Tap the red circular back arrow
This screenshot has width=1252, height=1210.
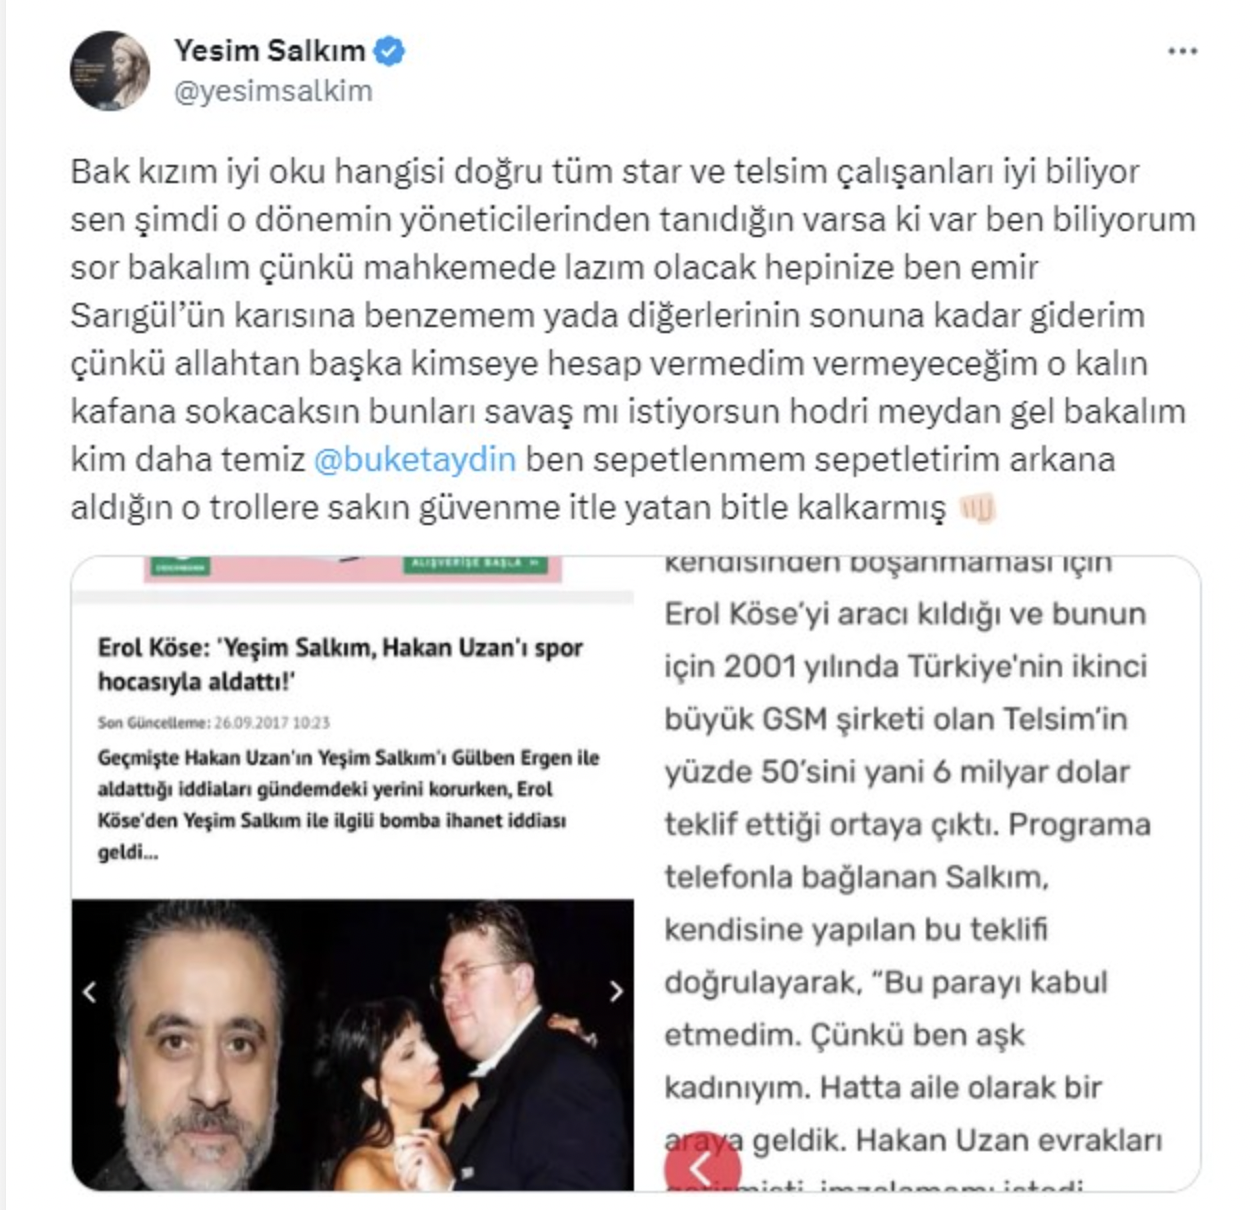click(702, 1164)
